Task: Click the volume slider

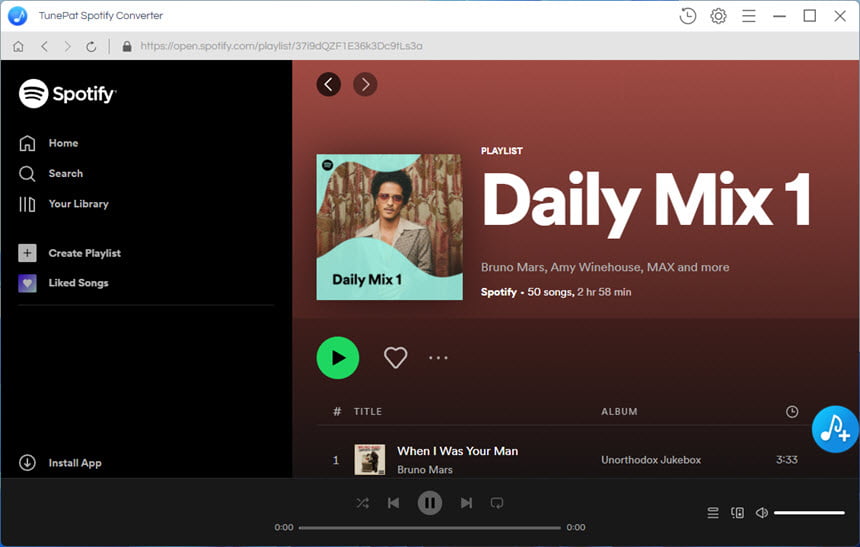Action: (809, 513)
